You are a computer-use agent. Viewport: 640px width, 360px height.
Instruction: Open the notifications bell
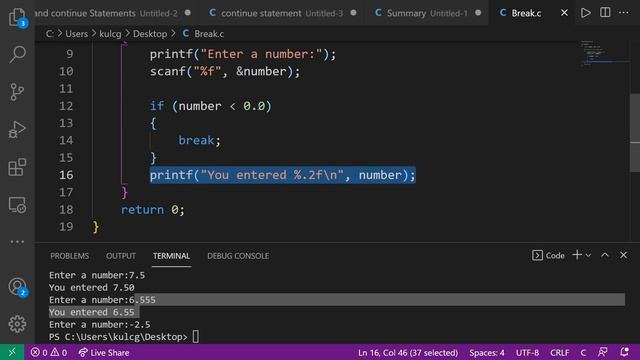(x=624, y=352)
